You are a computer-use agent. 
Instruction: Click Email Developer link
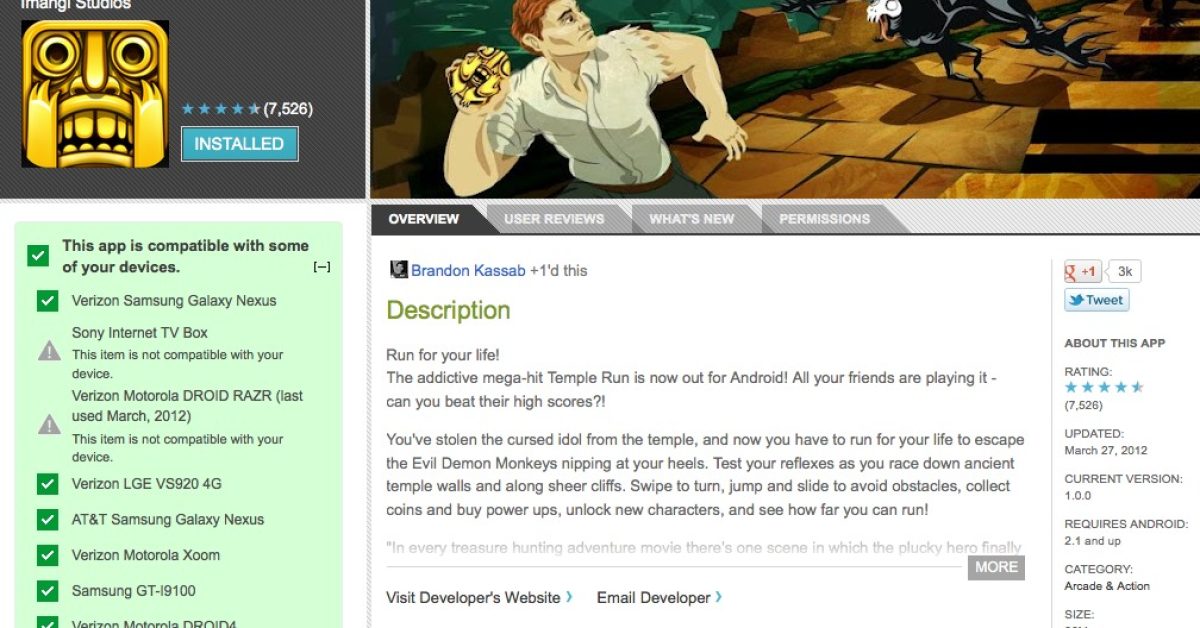[x=659, y=598]
